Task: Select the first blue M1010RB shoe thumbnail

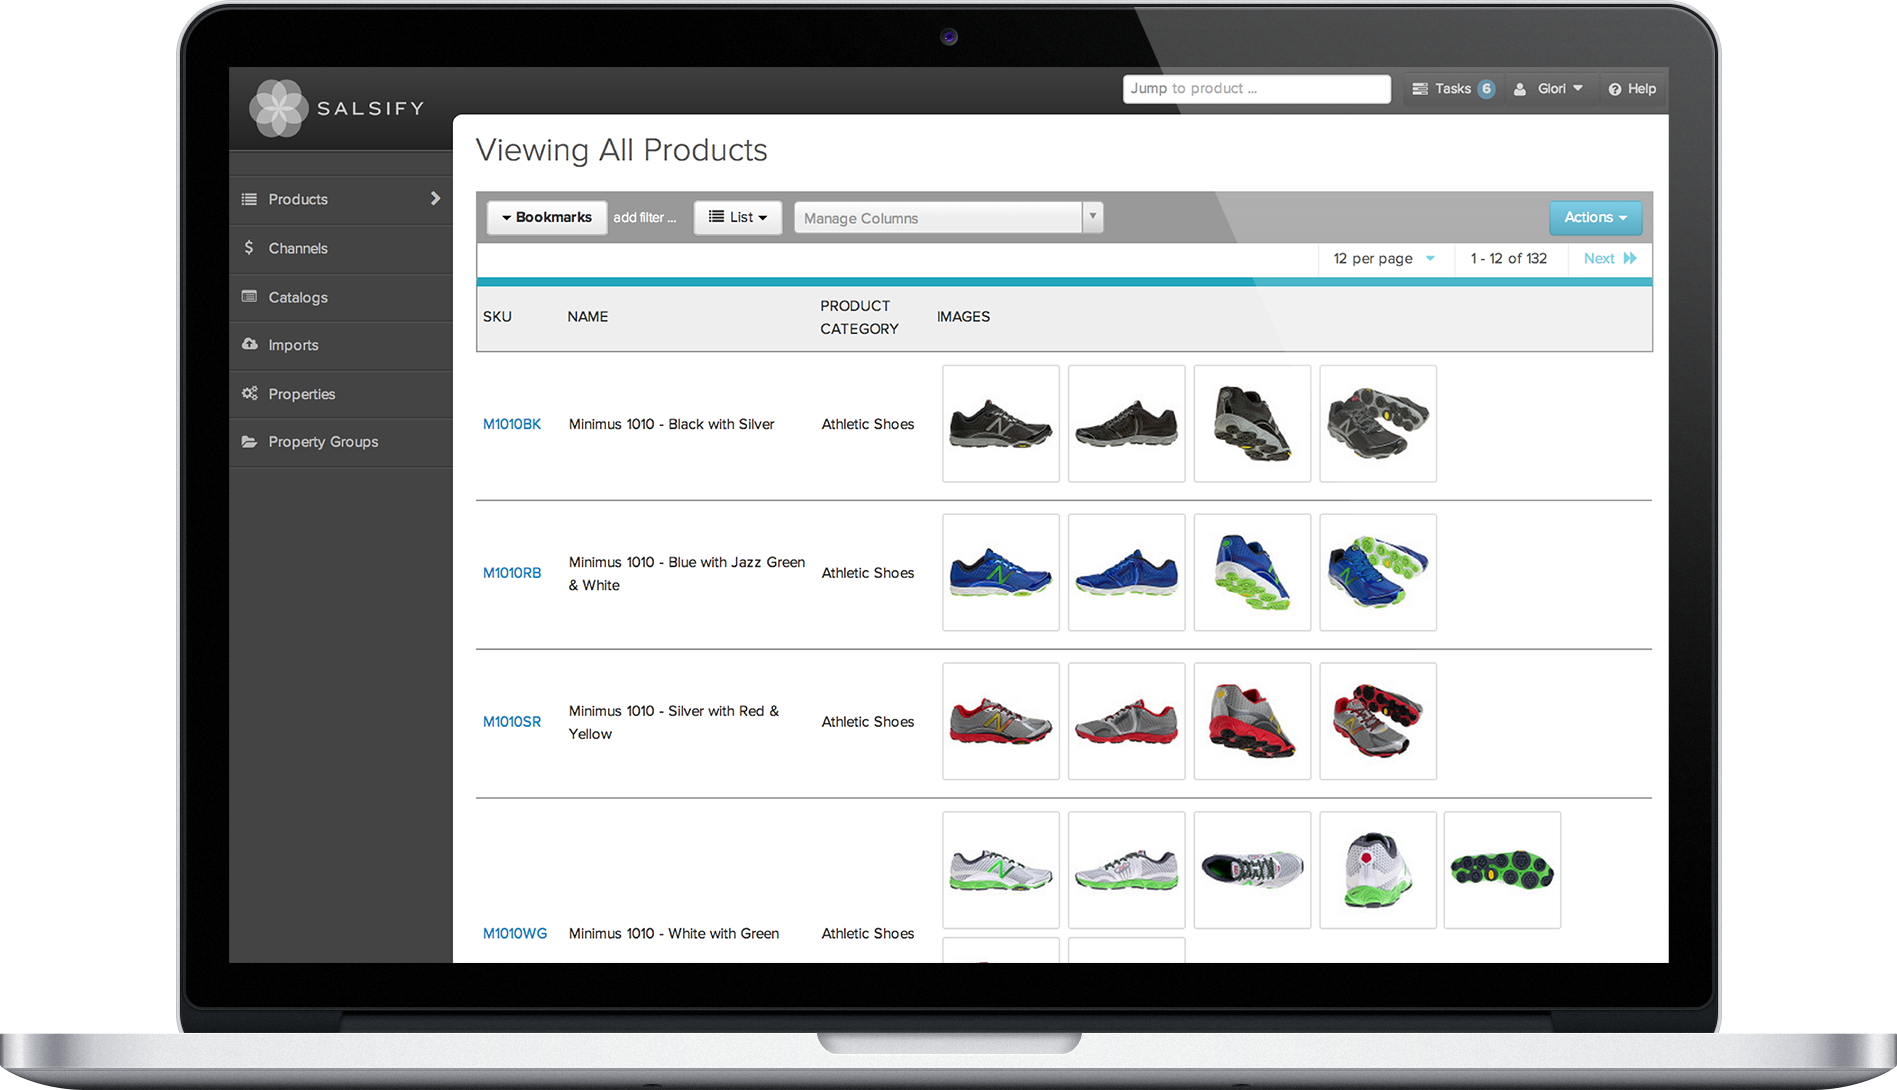Action: pos(1000,572)
